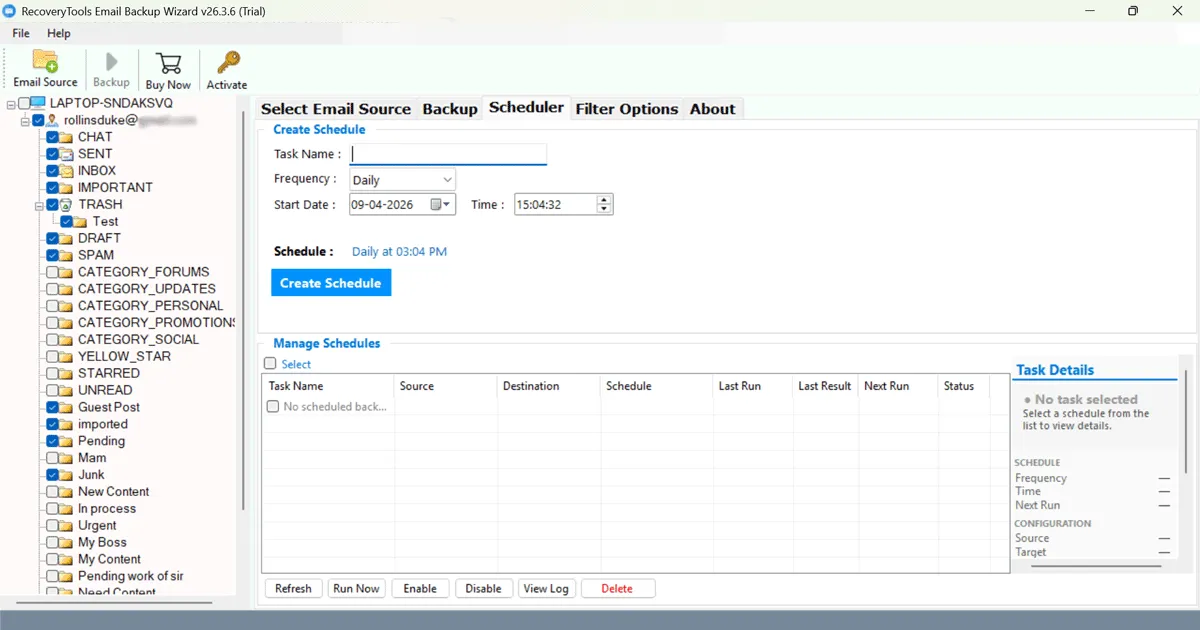
Task: Collapse the TRASH folder tree node
Action: pyautogui.click(x=39, y=205)
